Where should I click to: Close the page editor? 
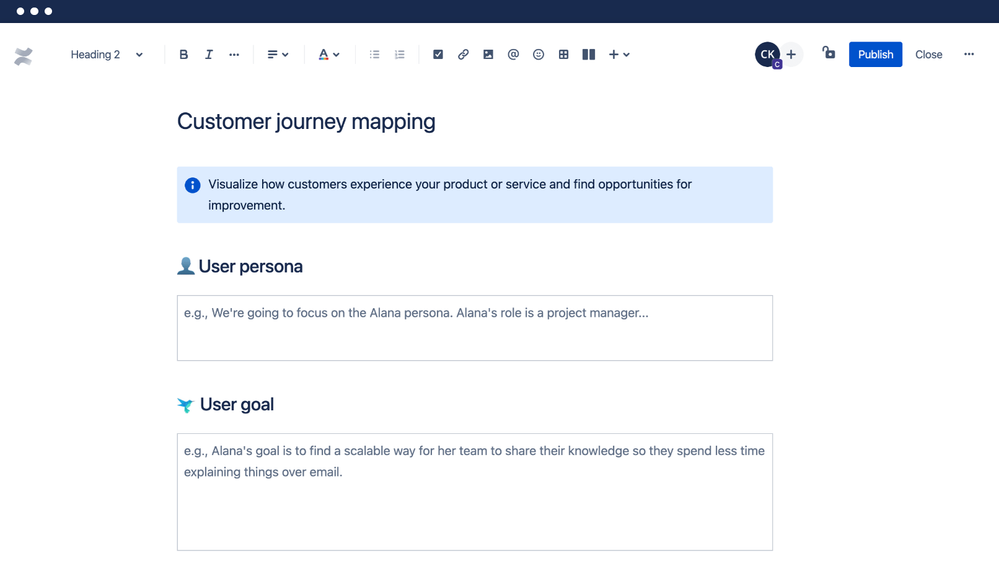tap(928, 54)
